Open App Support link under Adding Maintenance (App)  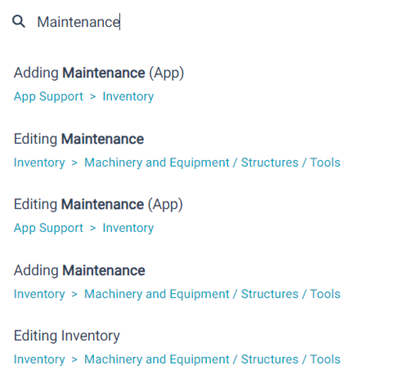pyautogui.click(x=48, y=97)
